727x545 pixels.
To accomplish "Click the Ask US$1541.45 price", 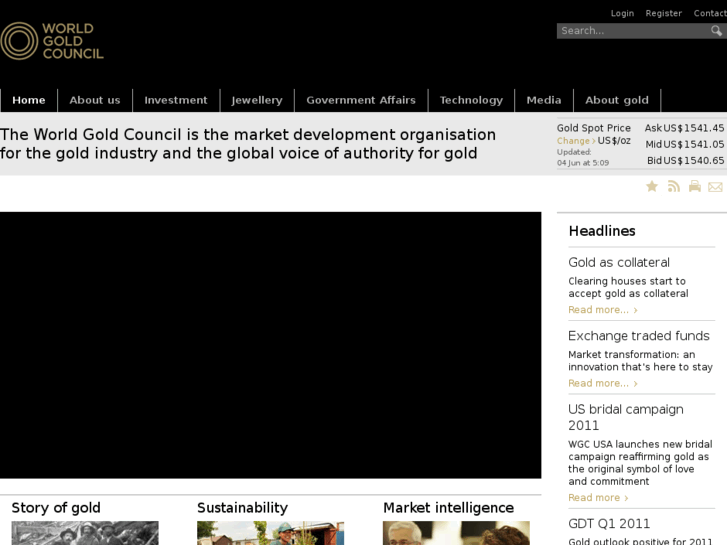I will (684, 128).
